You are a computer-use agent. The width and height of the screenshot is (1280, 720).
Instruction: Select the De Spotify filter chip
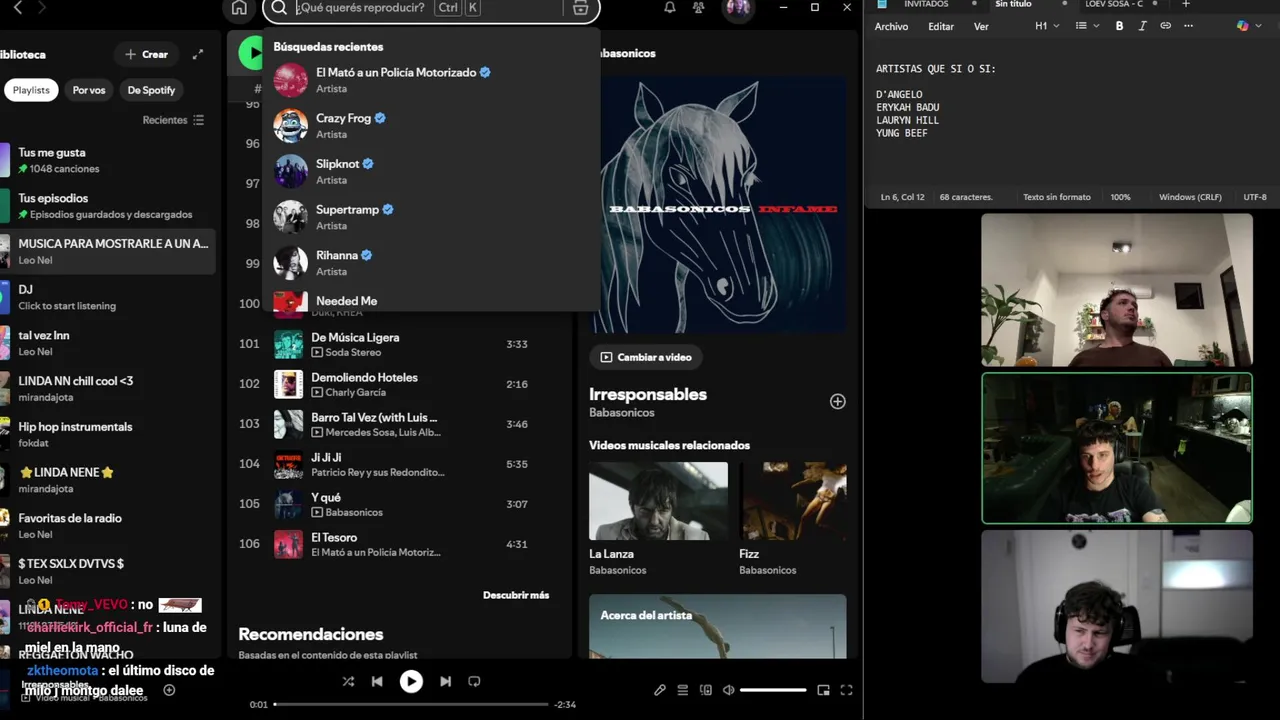(151, 90)
